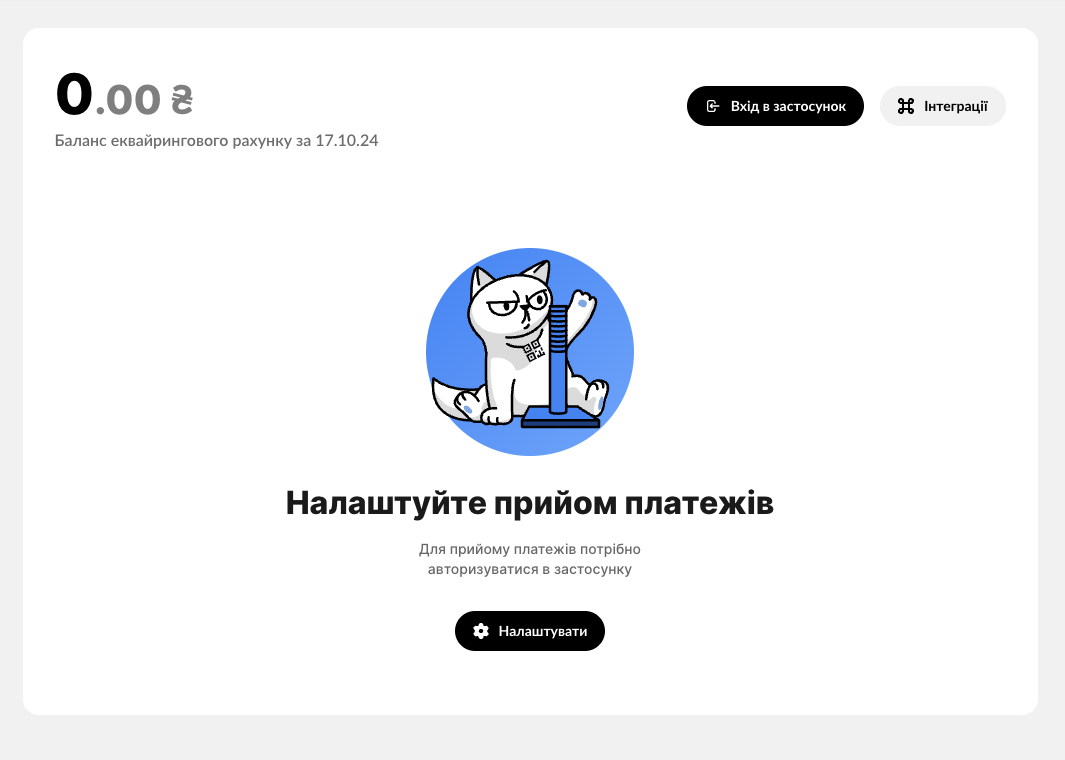Screen dimensions: 1065x760
Task: Click the gear icon next to Налаштувати
Action: click(x=481, y=631)
